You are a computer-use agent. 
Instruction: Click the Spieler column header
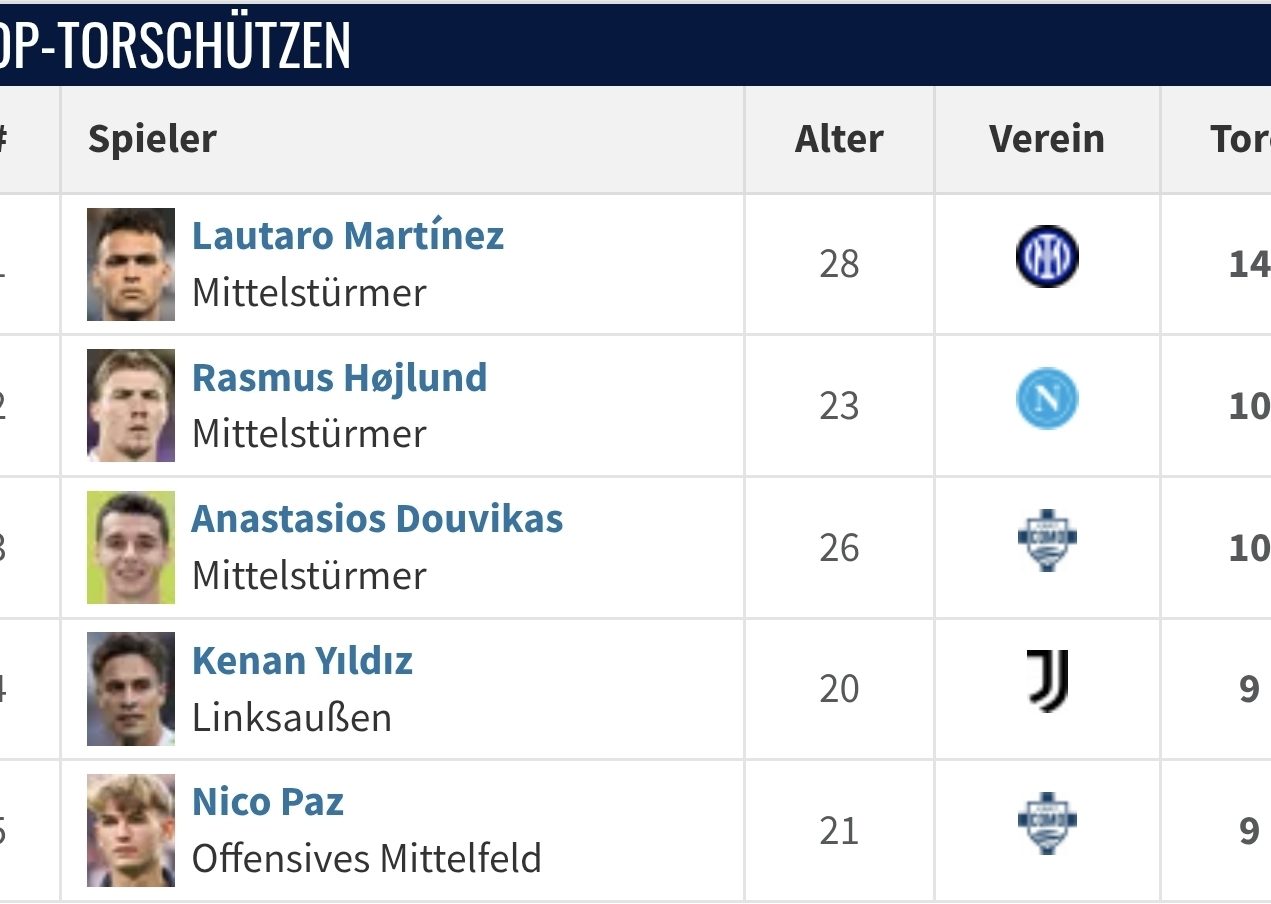[x=152, y=139]
